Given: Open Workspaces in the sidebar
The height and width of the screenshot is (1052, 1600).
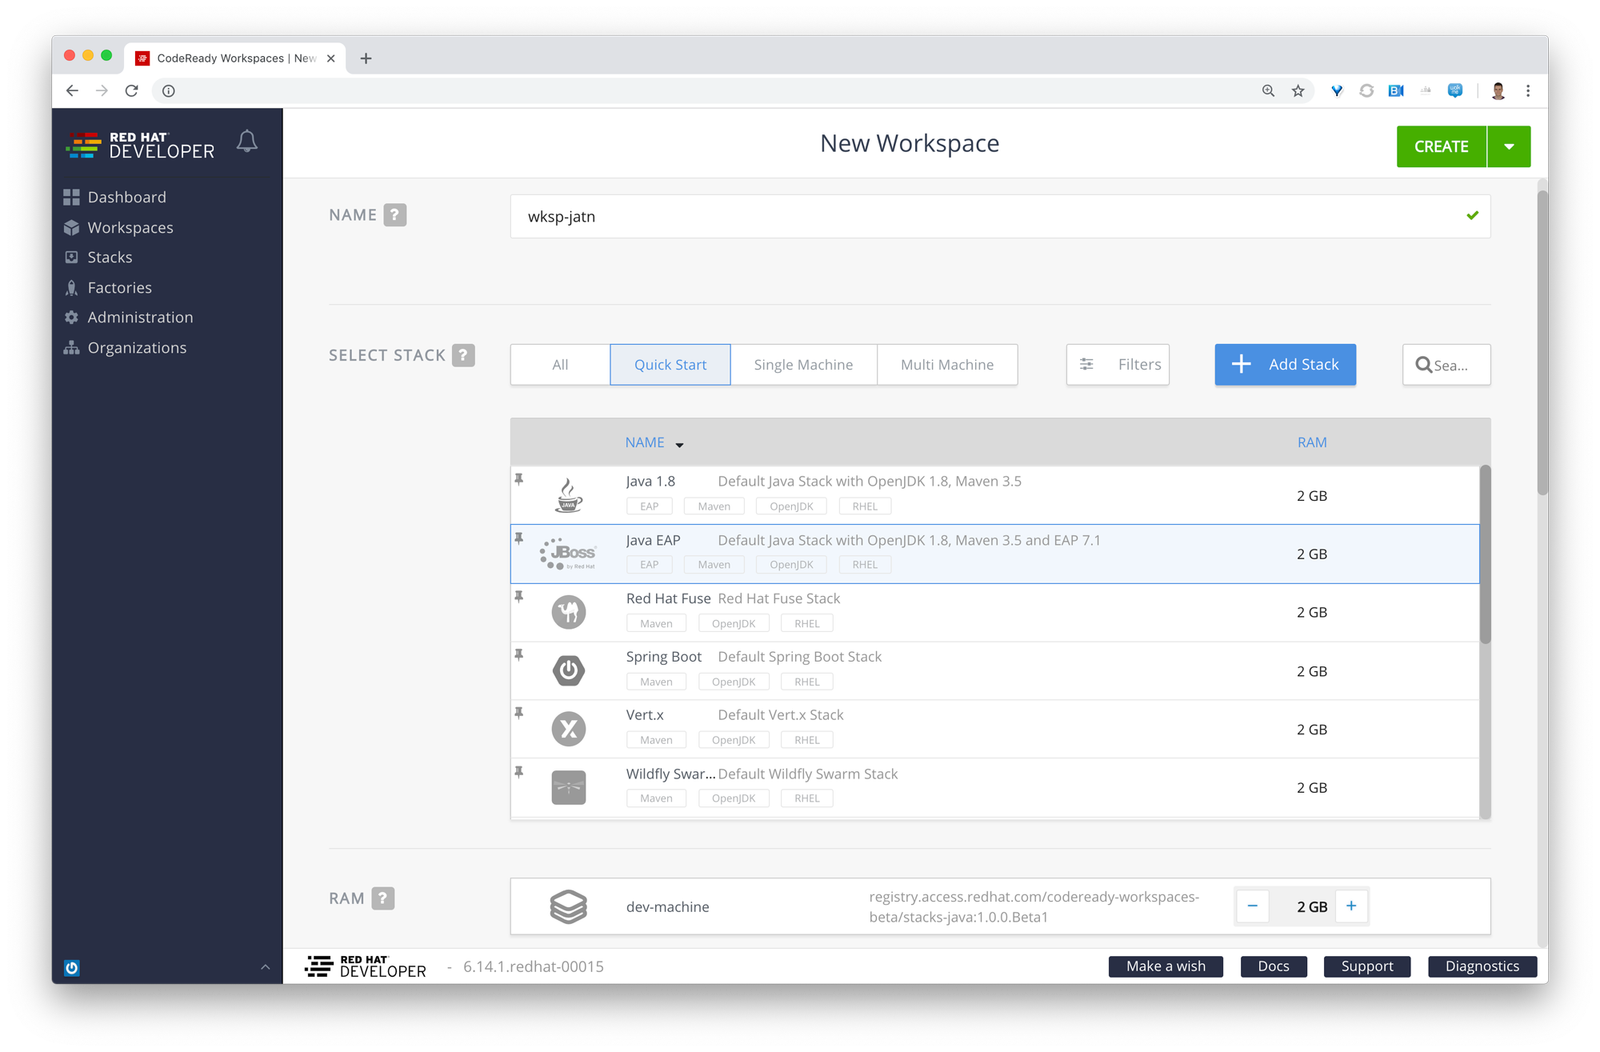Looking at the screenshot, I should (x=130, y=228).
